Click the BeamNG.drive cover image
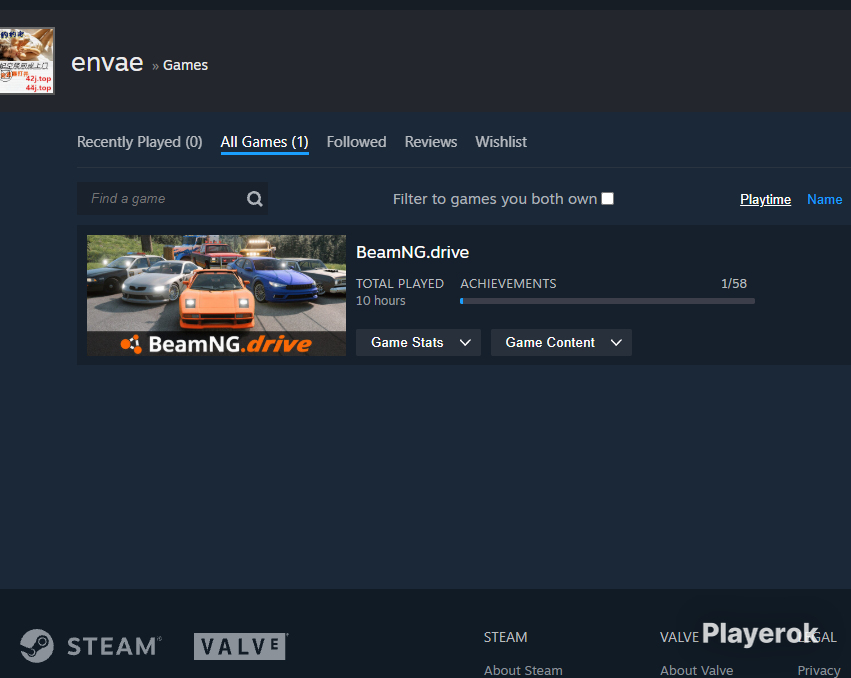Screen dimensions: 851x678 click(x=216, y=295)
